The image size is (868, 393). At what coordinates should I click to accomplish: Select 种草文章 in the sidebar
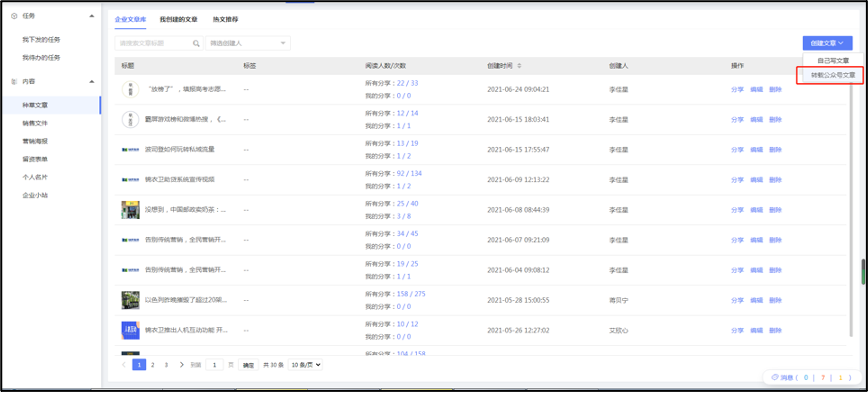coord(35,105)
